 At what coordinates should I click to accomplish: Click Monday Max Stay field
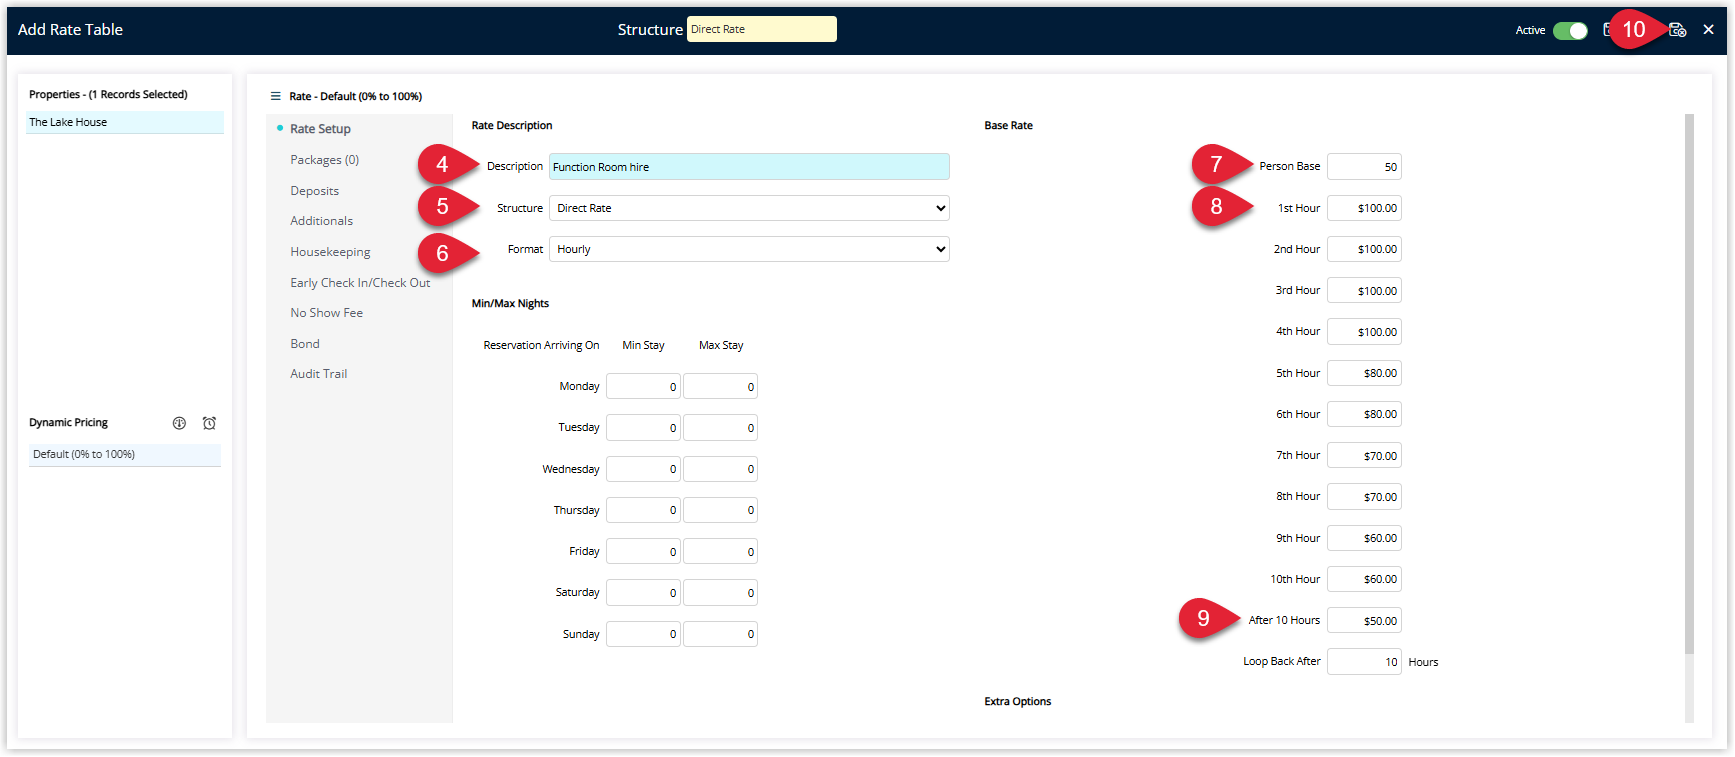pyautogui.click(x=720, y=387)
